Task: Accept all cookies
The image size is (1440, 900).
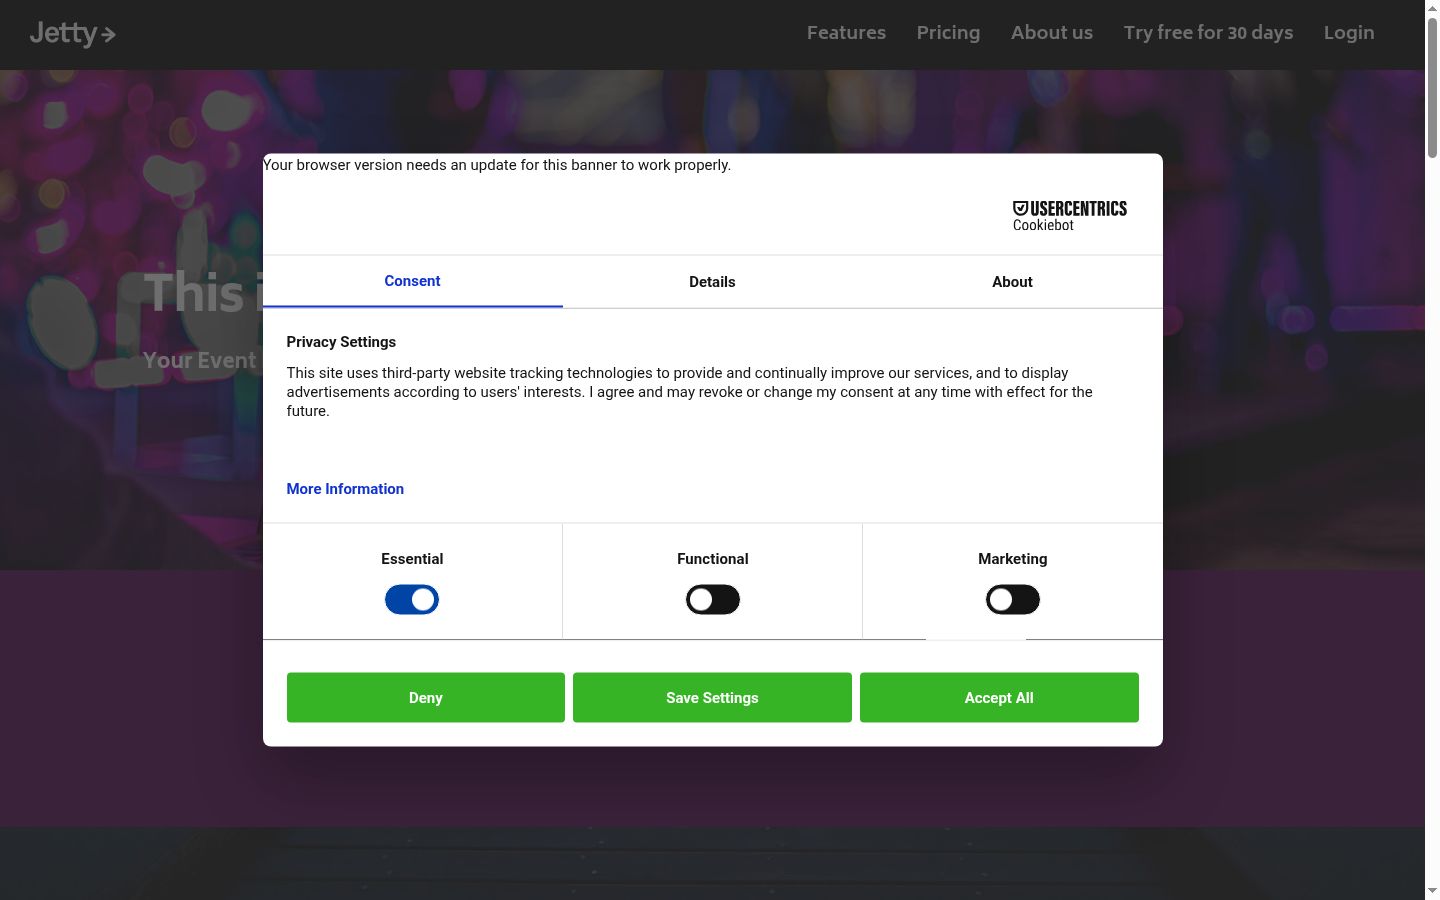Action: click(999, 697)
